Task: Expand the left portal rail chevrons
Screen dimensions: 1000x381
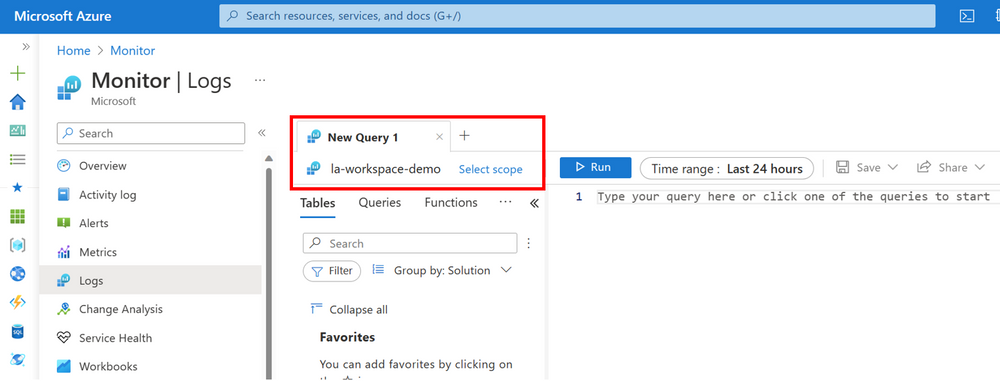Action: [x=26, y=47]
